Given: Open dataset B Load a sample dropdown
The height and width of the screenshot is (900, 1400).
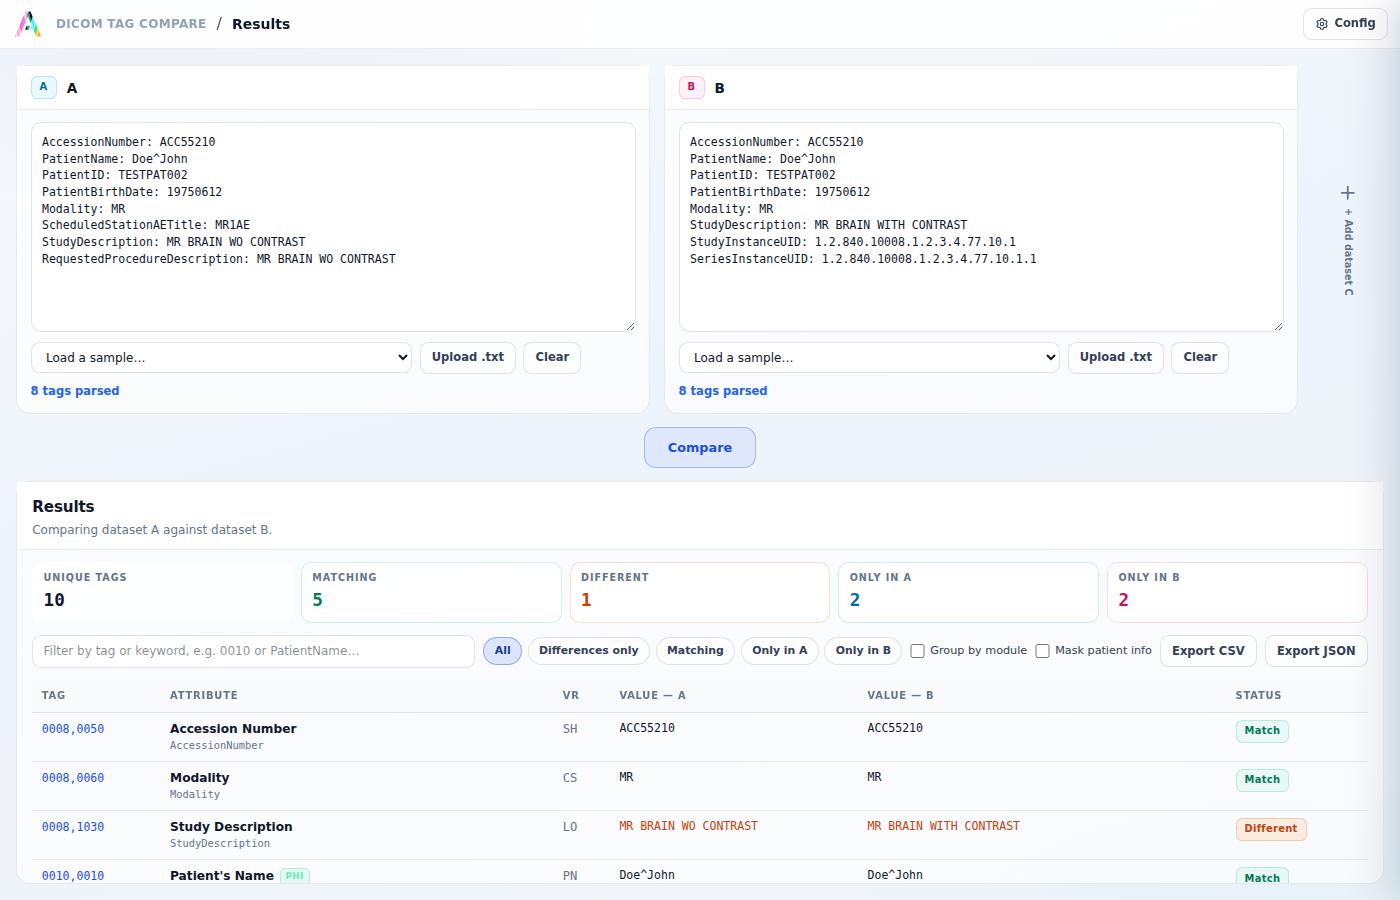Looking at the screenshot, I should tap(869, 358).
